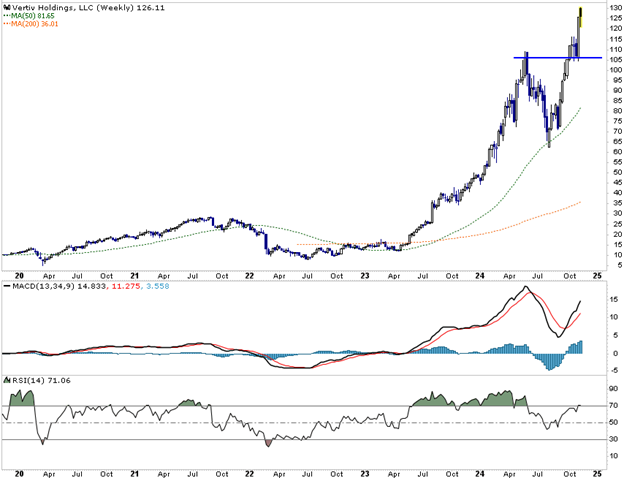Click the 45 price axis label
Viewport: 624px width, 478px height.
(x=616, y=183)
